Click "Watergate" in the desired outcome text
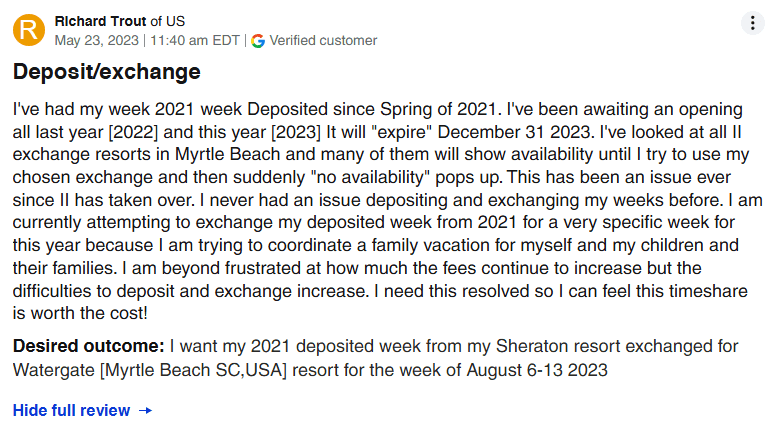The height and width of the screenshot is (430, 778). pos(56,372)
